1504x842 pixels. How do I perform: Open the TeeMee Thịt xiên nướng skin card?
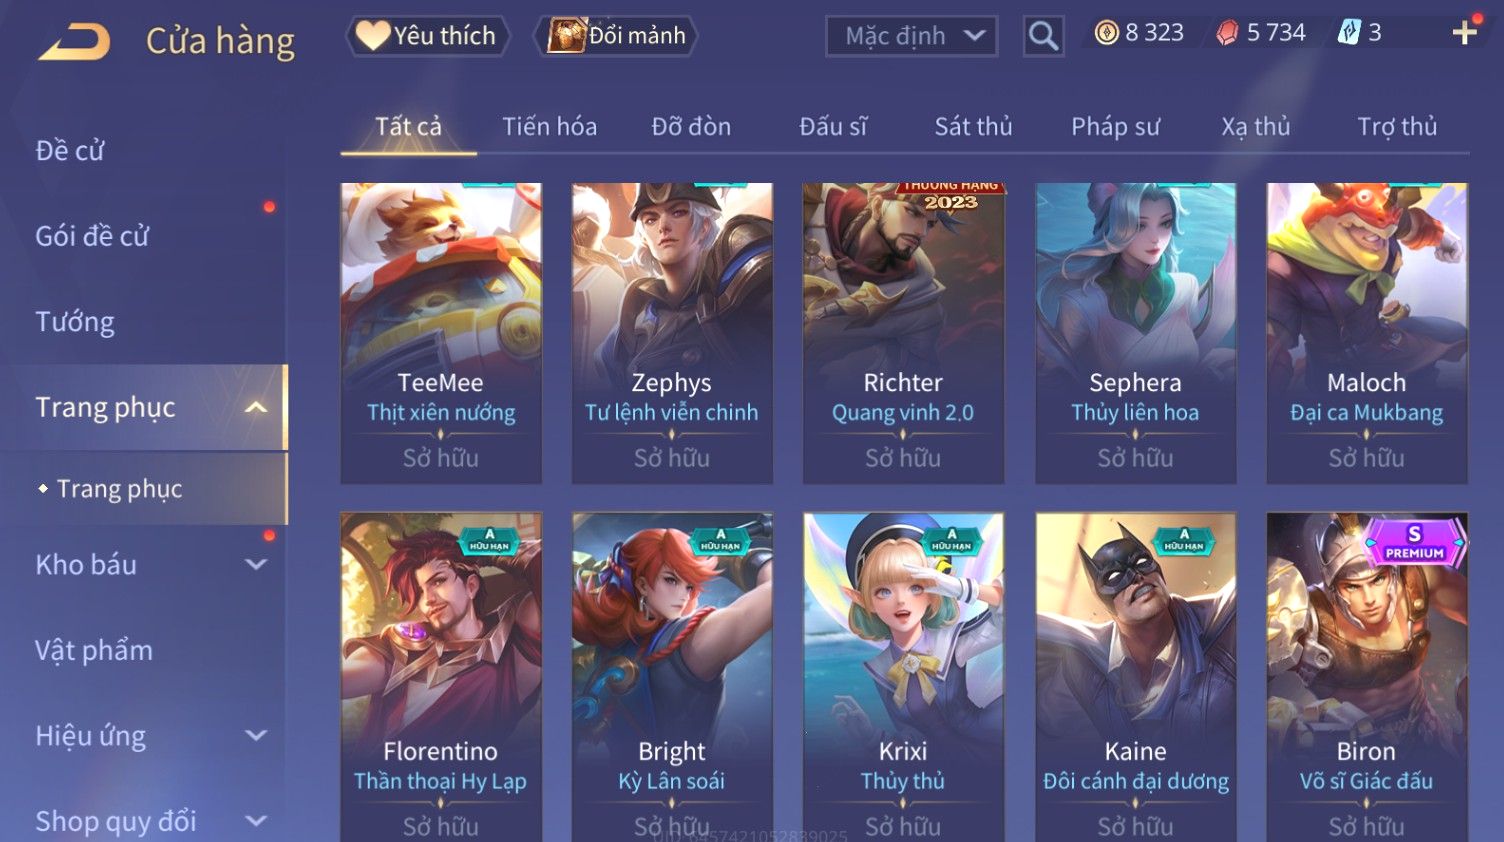click(441, 333)
